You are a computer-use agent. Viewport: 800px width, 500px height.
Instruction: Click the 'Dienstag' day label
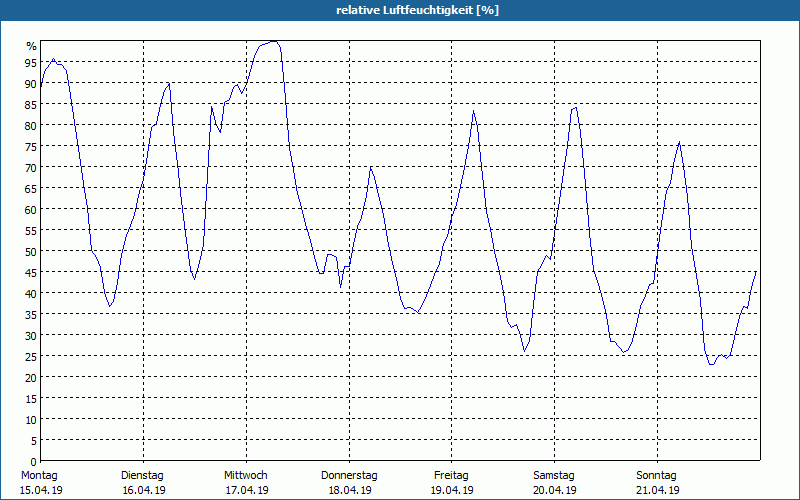(142, 476)
